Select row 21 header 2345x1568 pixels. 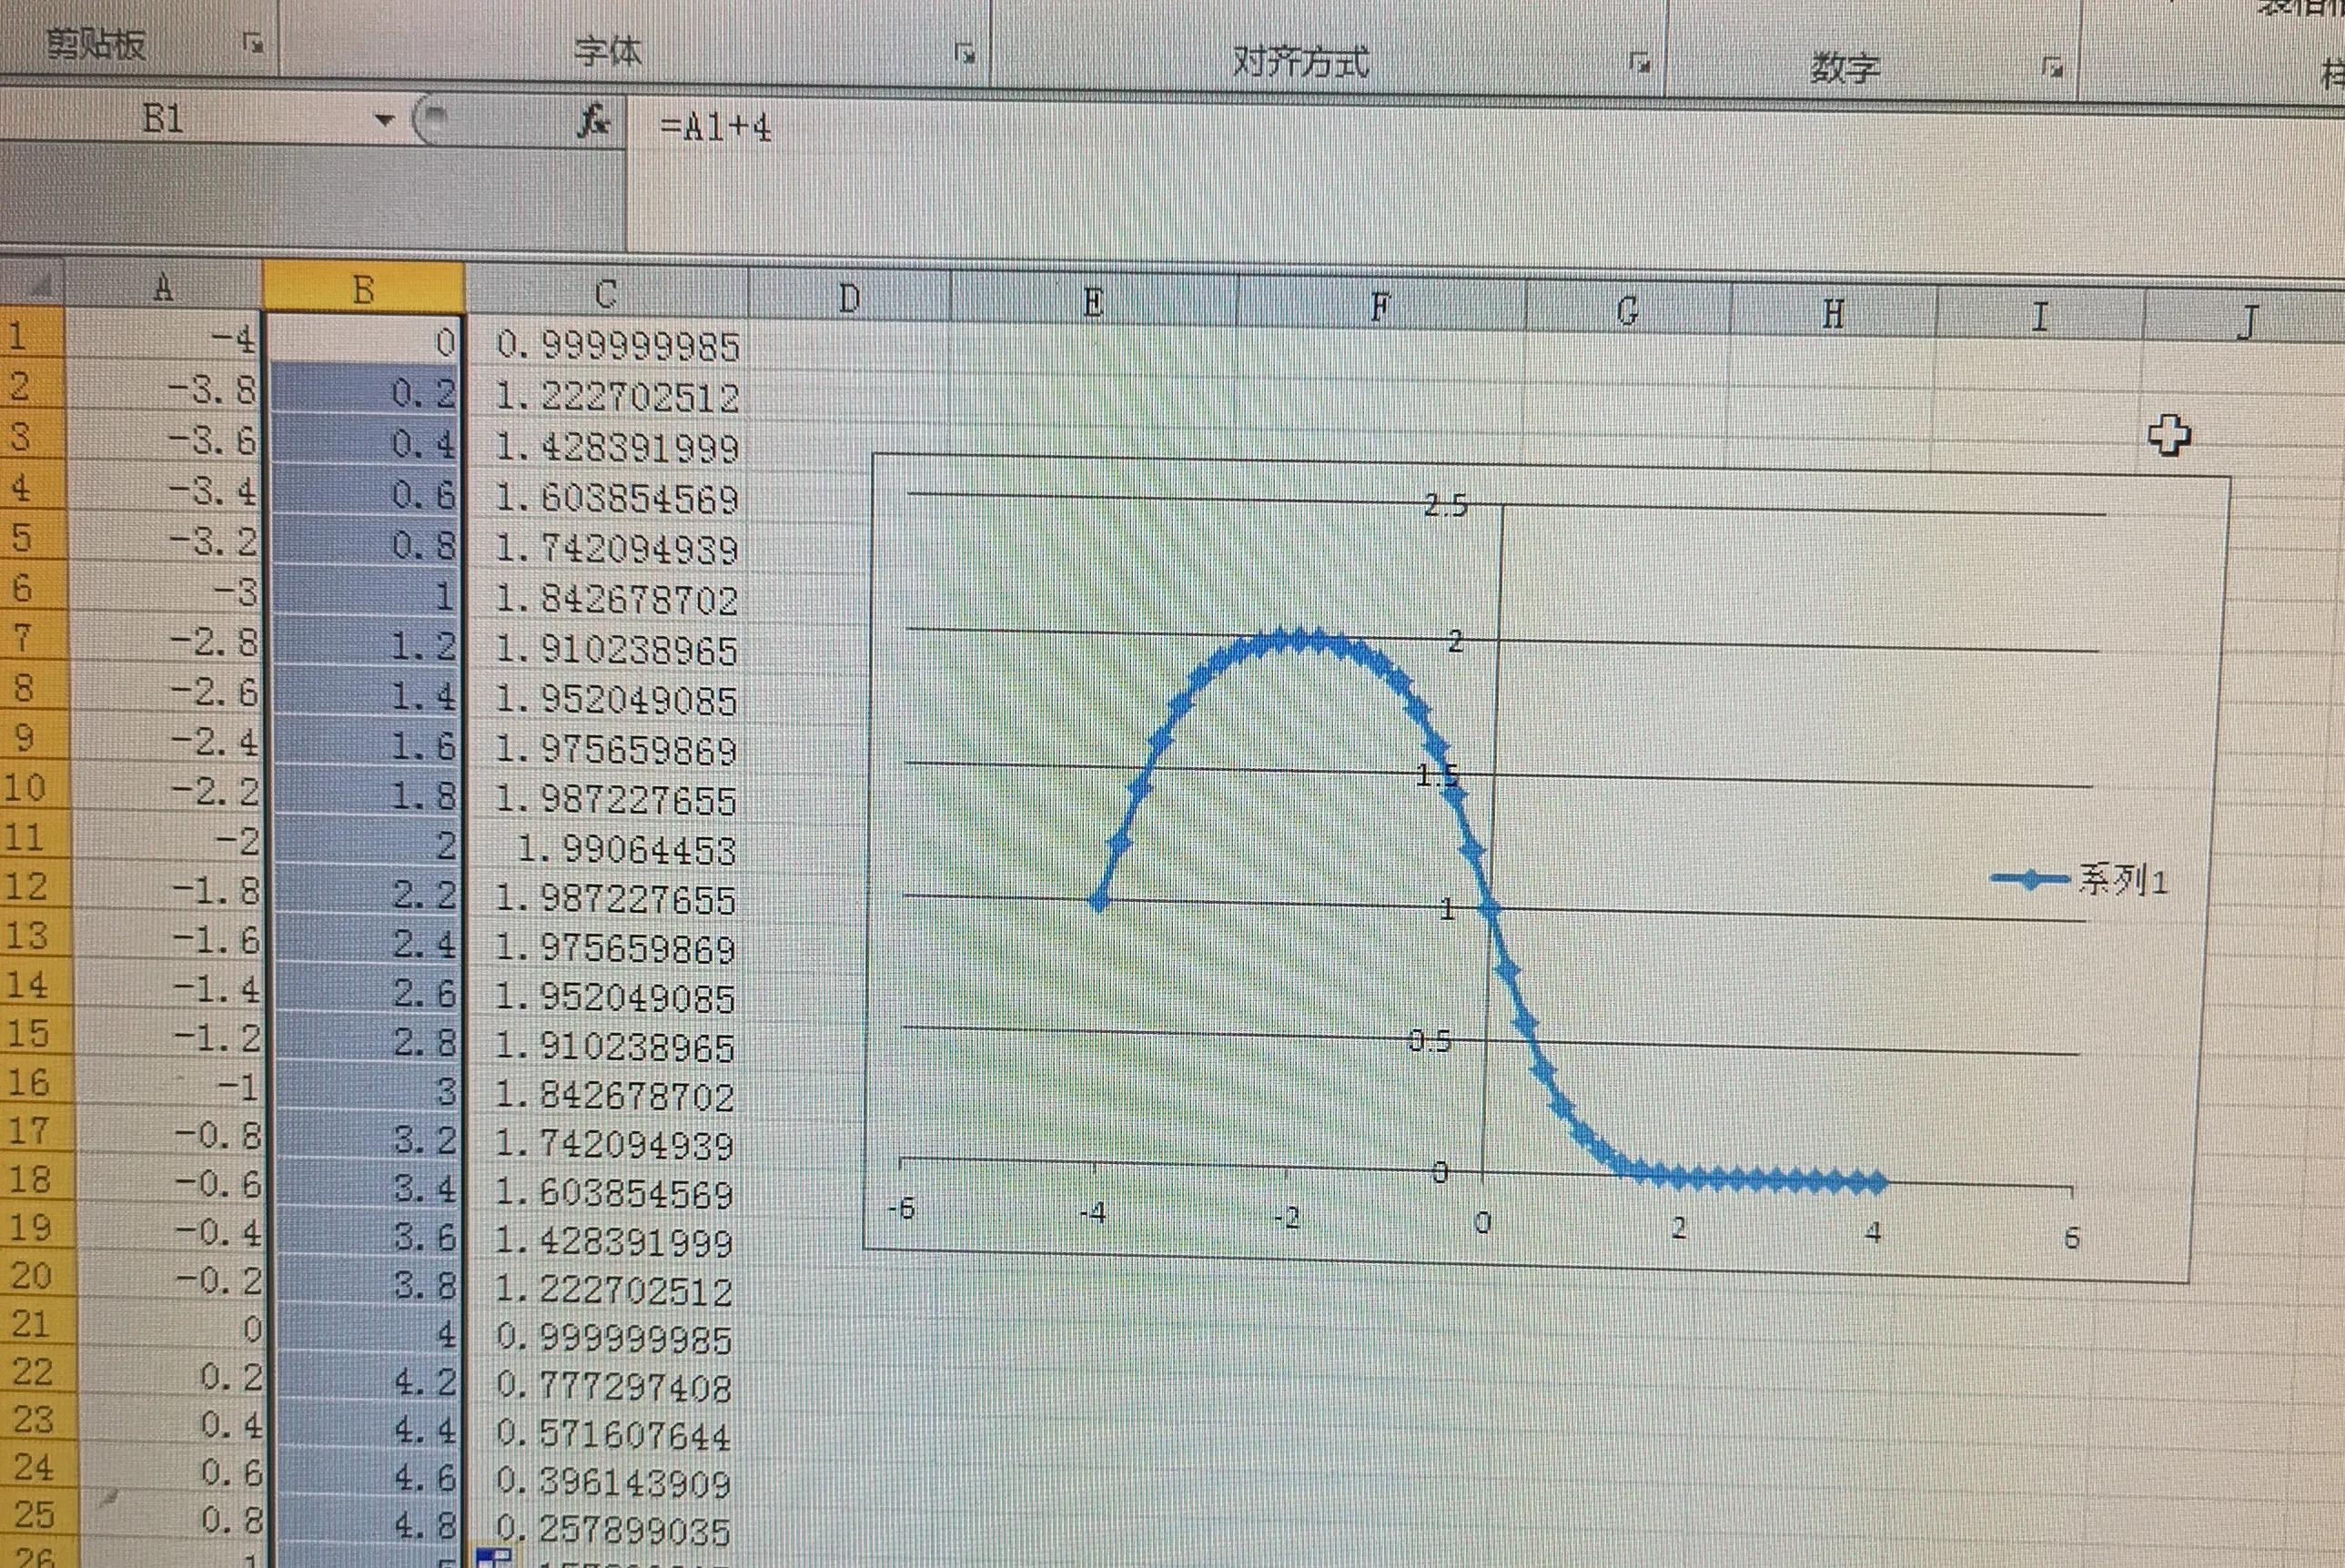coord(38,1324)
